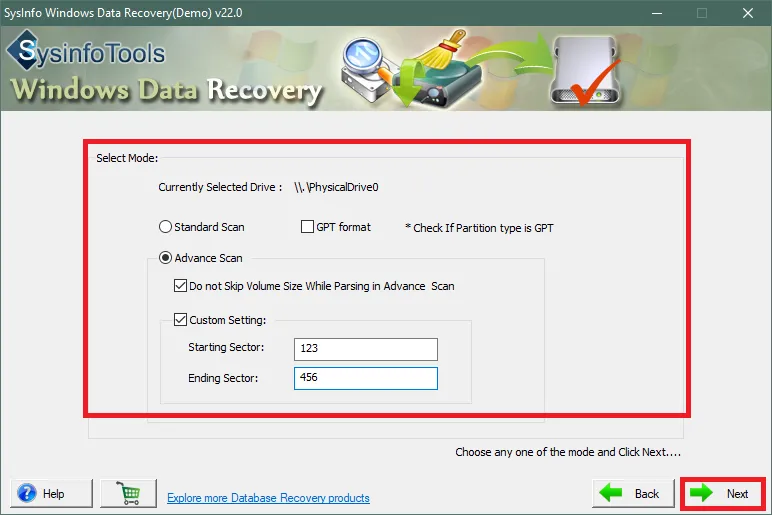Click the Starting Sector label

(x=226, y=347)
